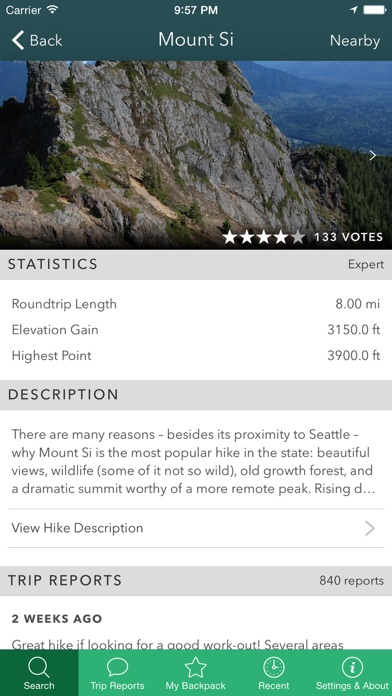Open Trip Reports speech bubble tab

pos(118,667)
